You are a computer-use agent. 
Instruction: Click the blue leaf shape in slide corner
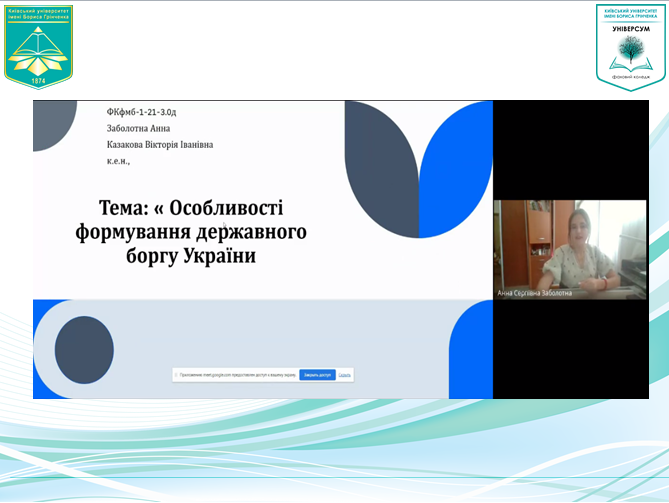[x=456, y=169]
